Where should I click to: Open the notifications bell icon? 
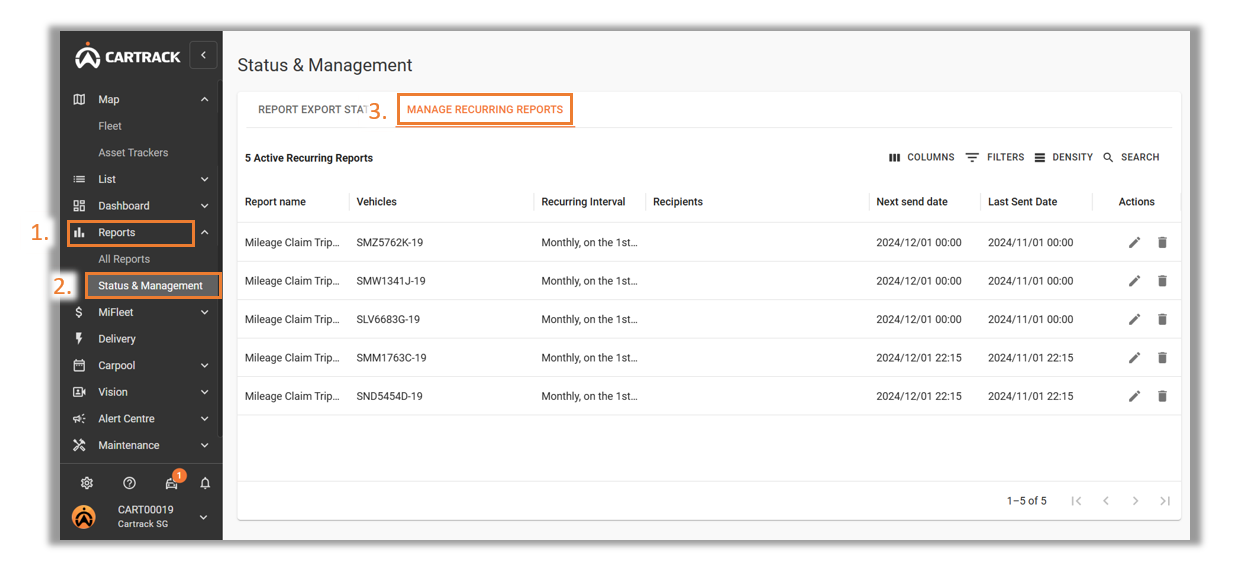coord(205,483)
